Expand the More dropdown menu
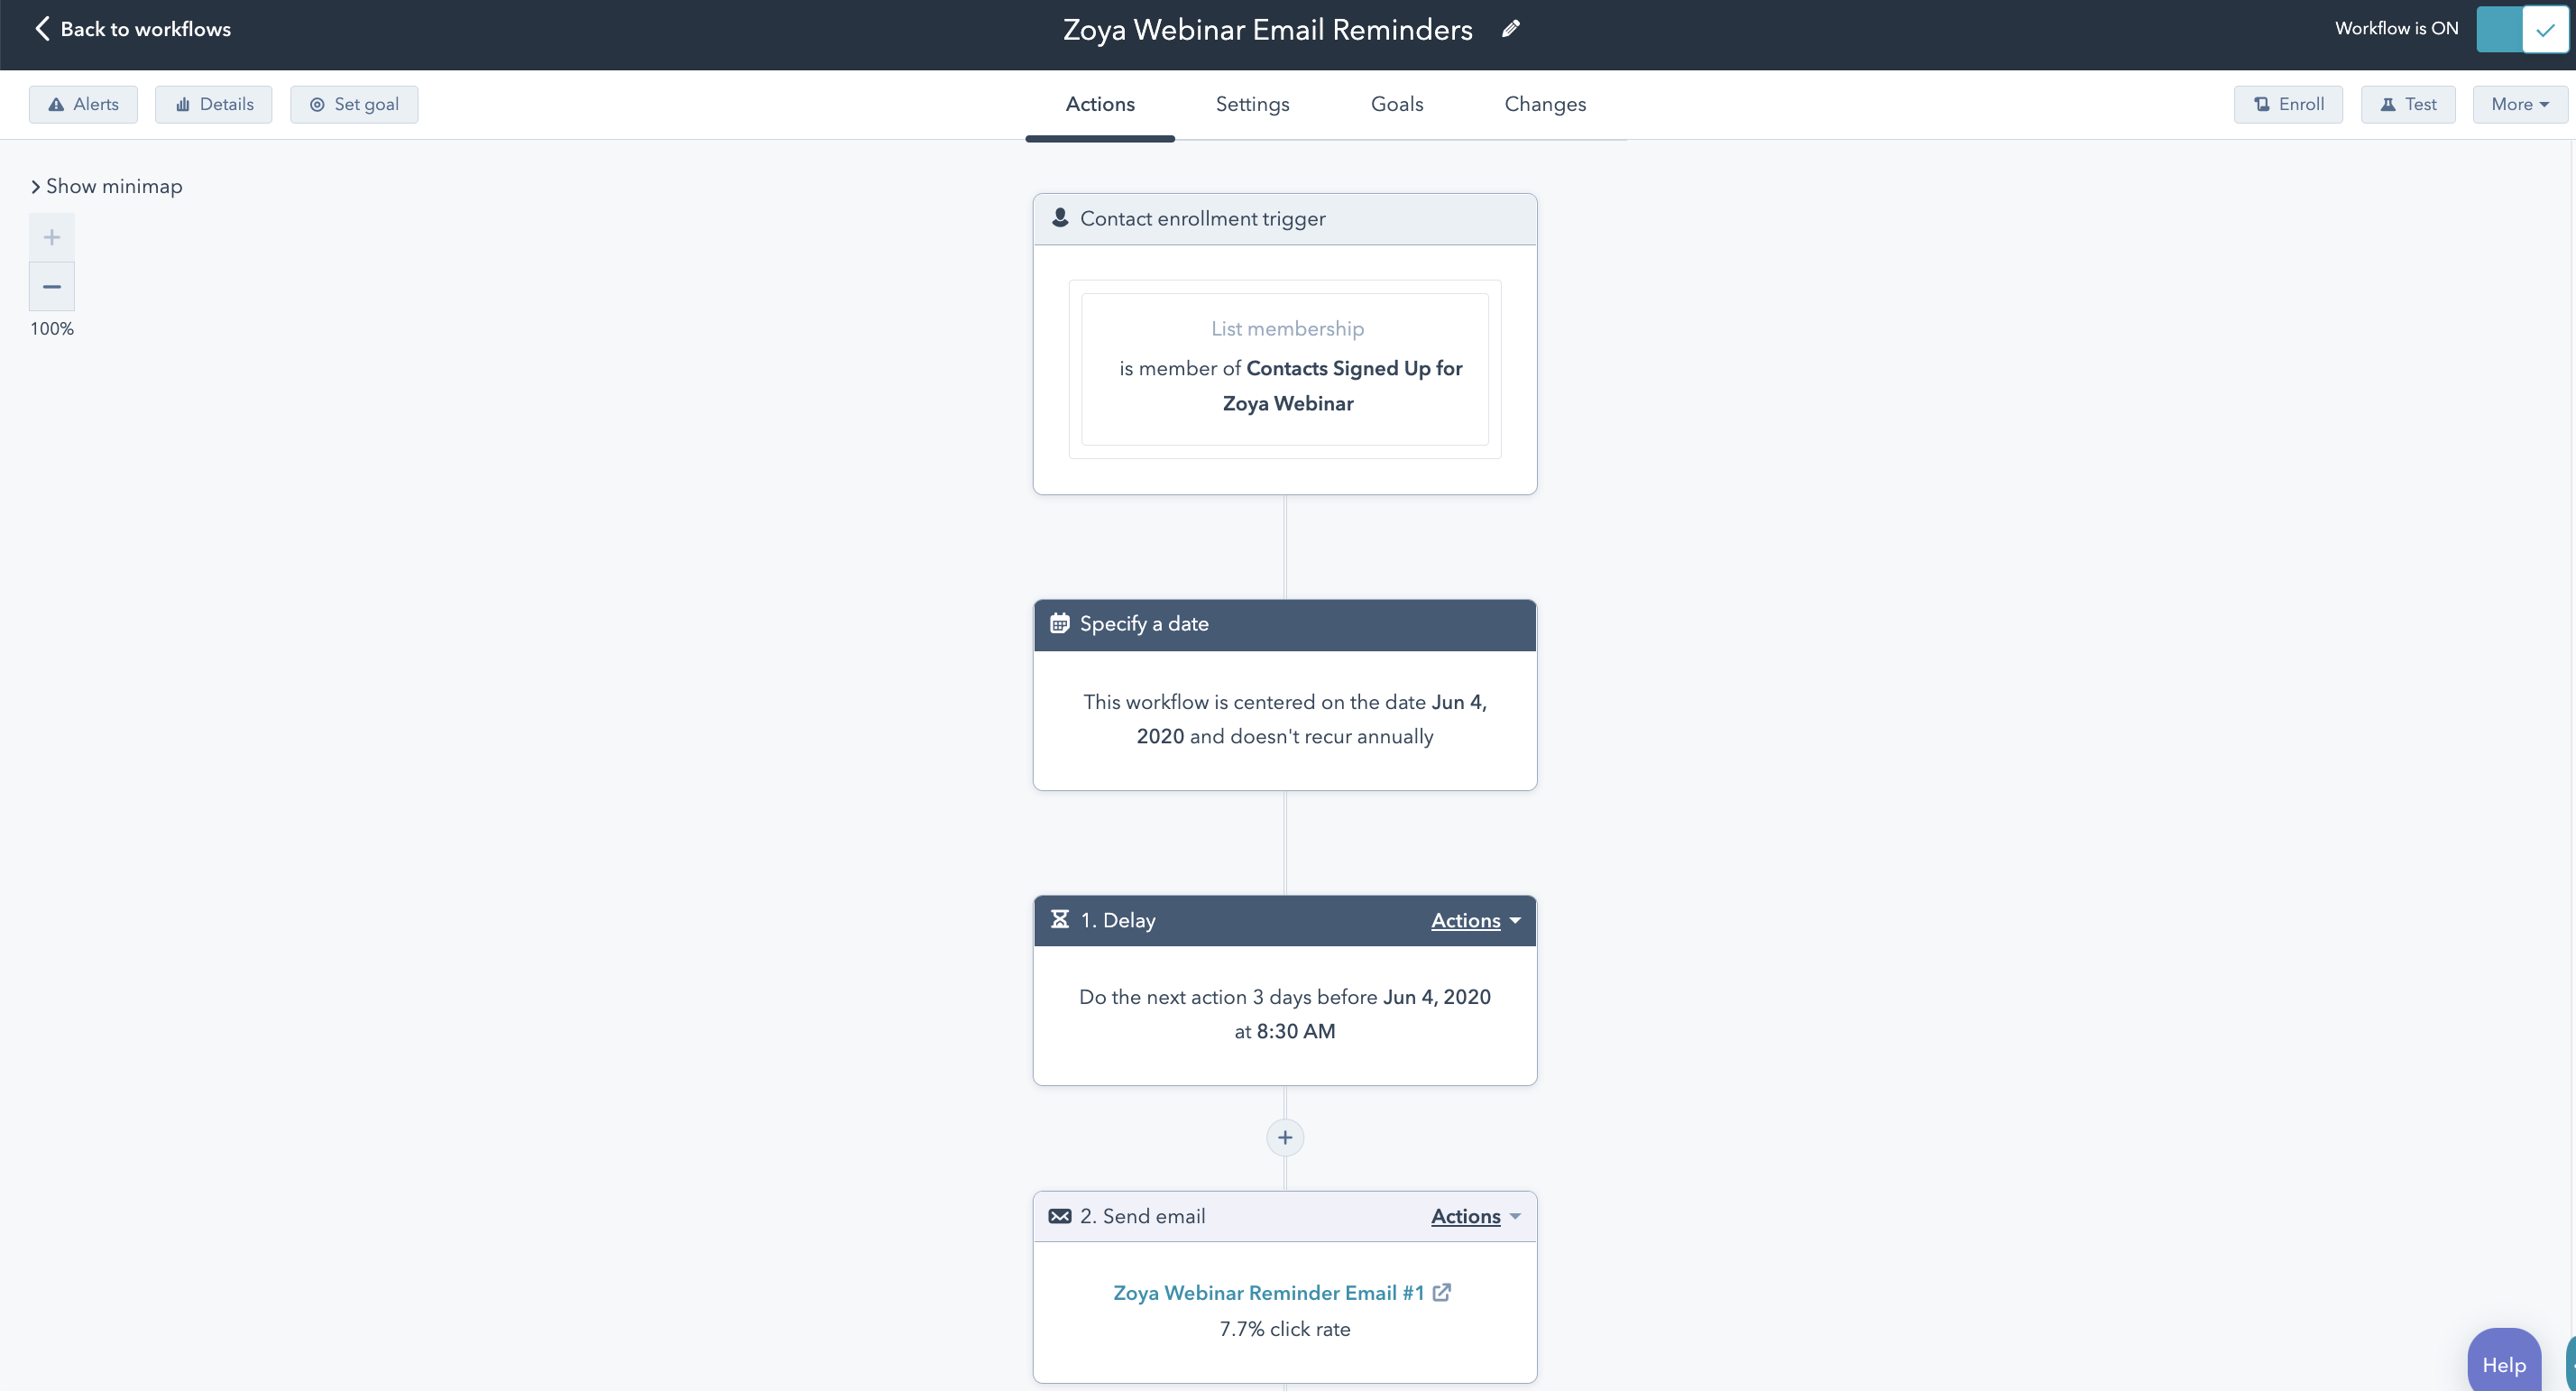This screenshot has height=1391, width=2576. (x=2519, y=105)
